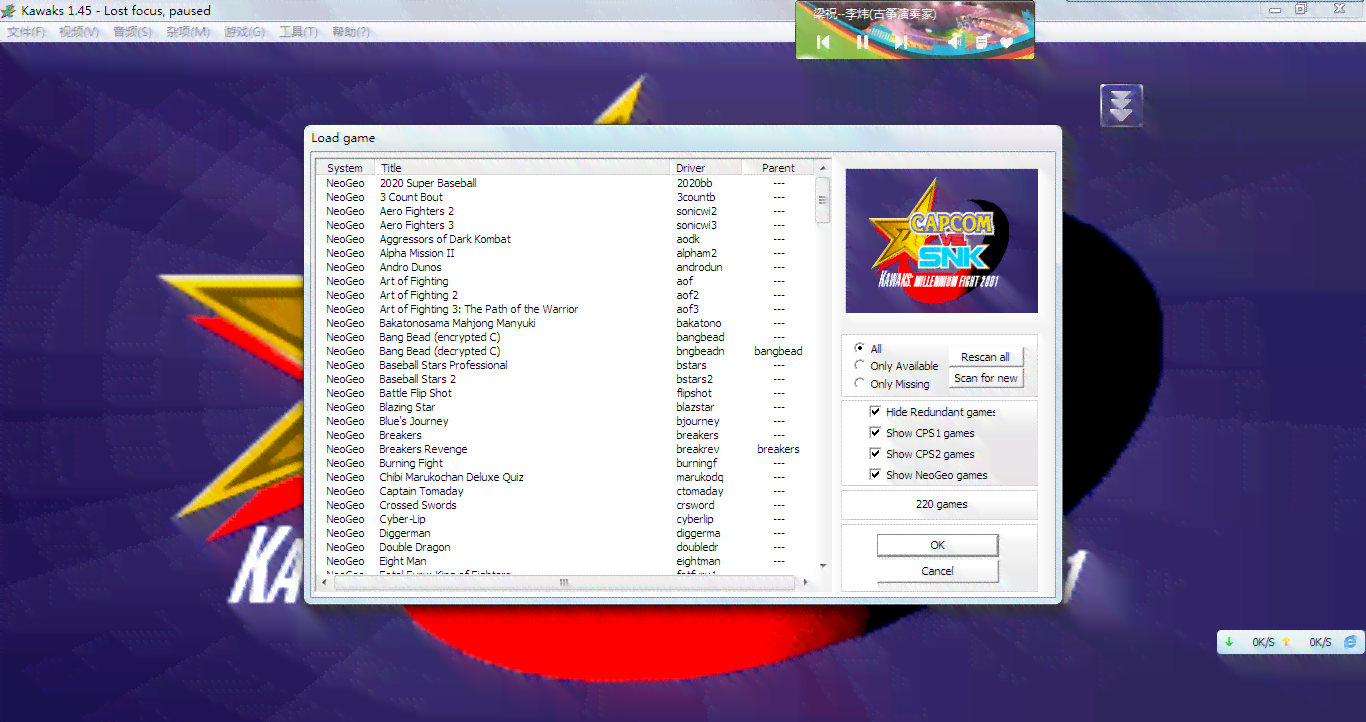
Task: Click the green download arrow in speed widget
Action: [x=1229, y=642]
